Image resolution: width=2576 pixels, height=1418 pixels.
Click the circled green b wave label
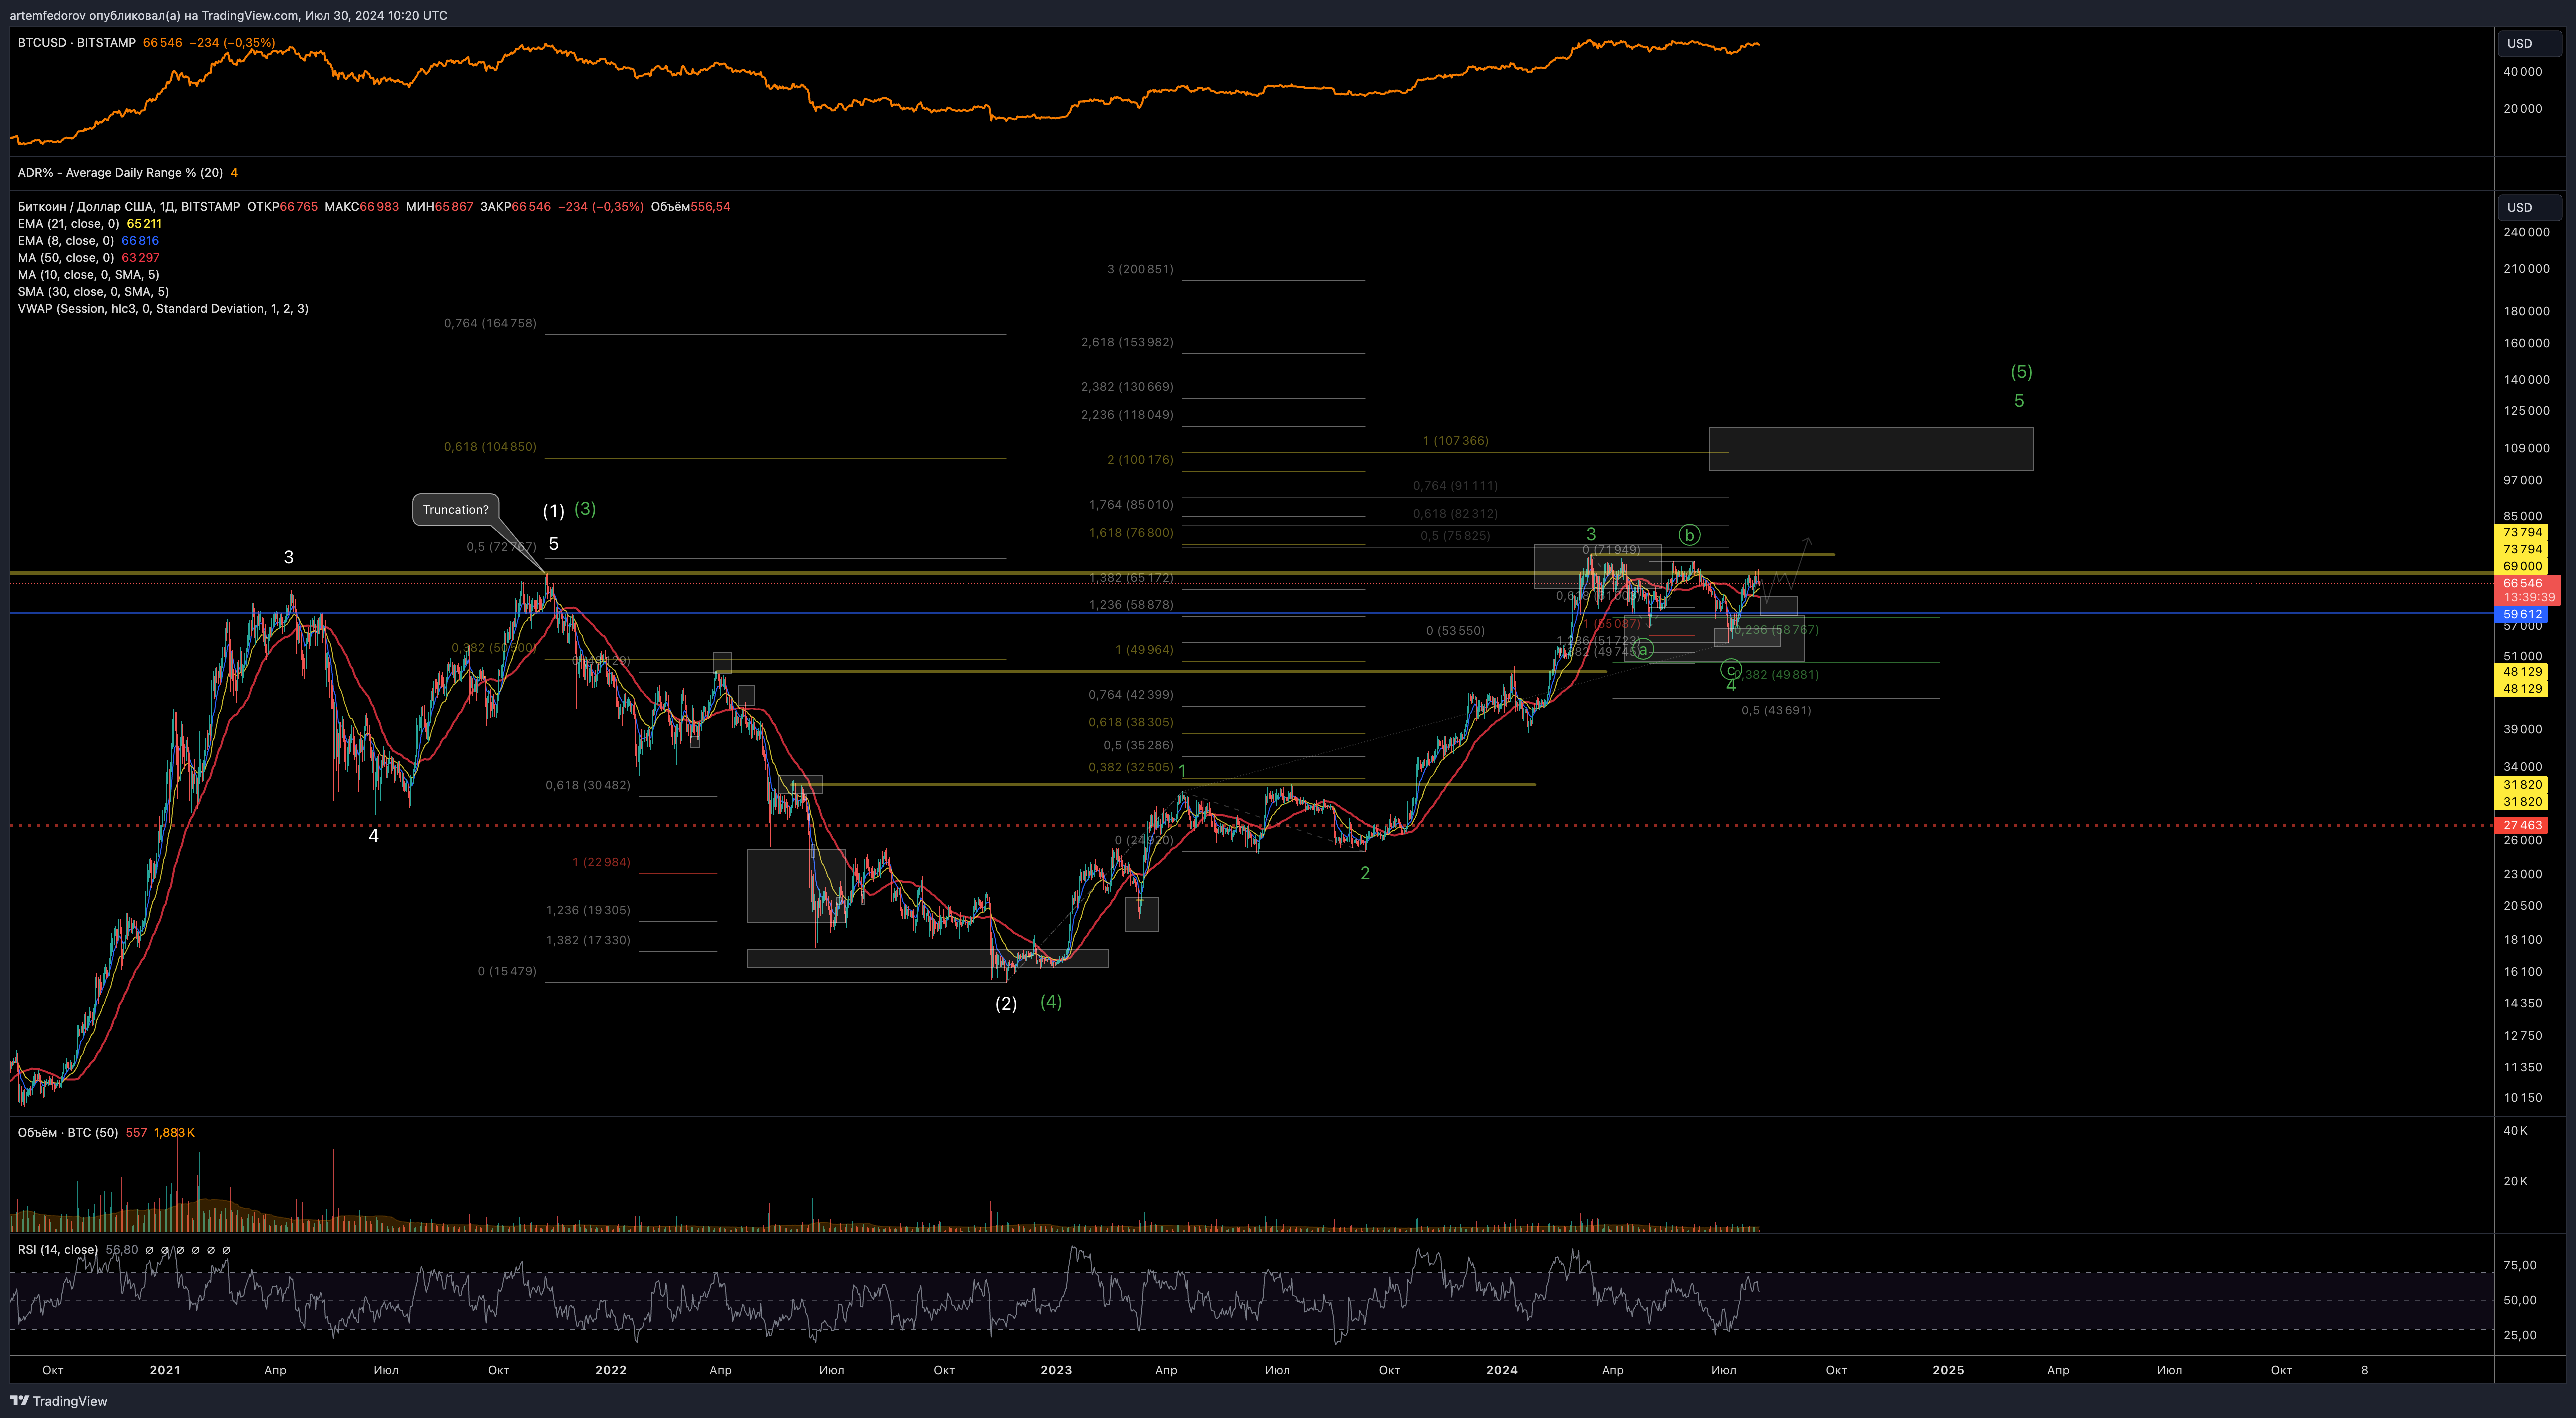click(1689, 535)
